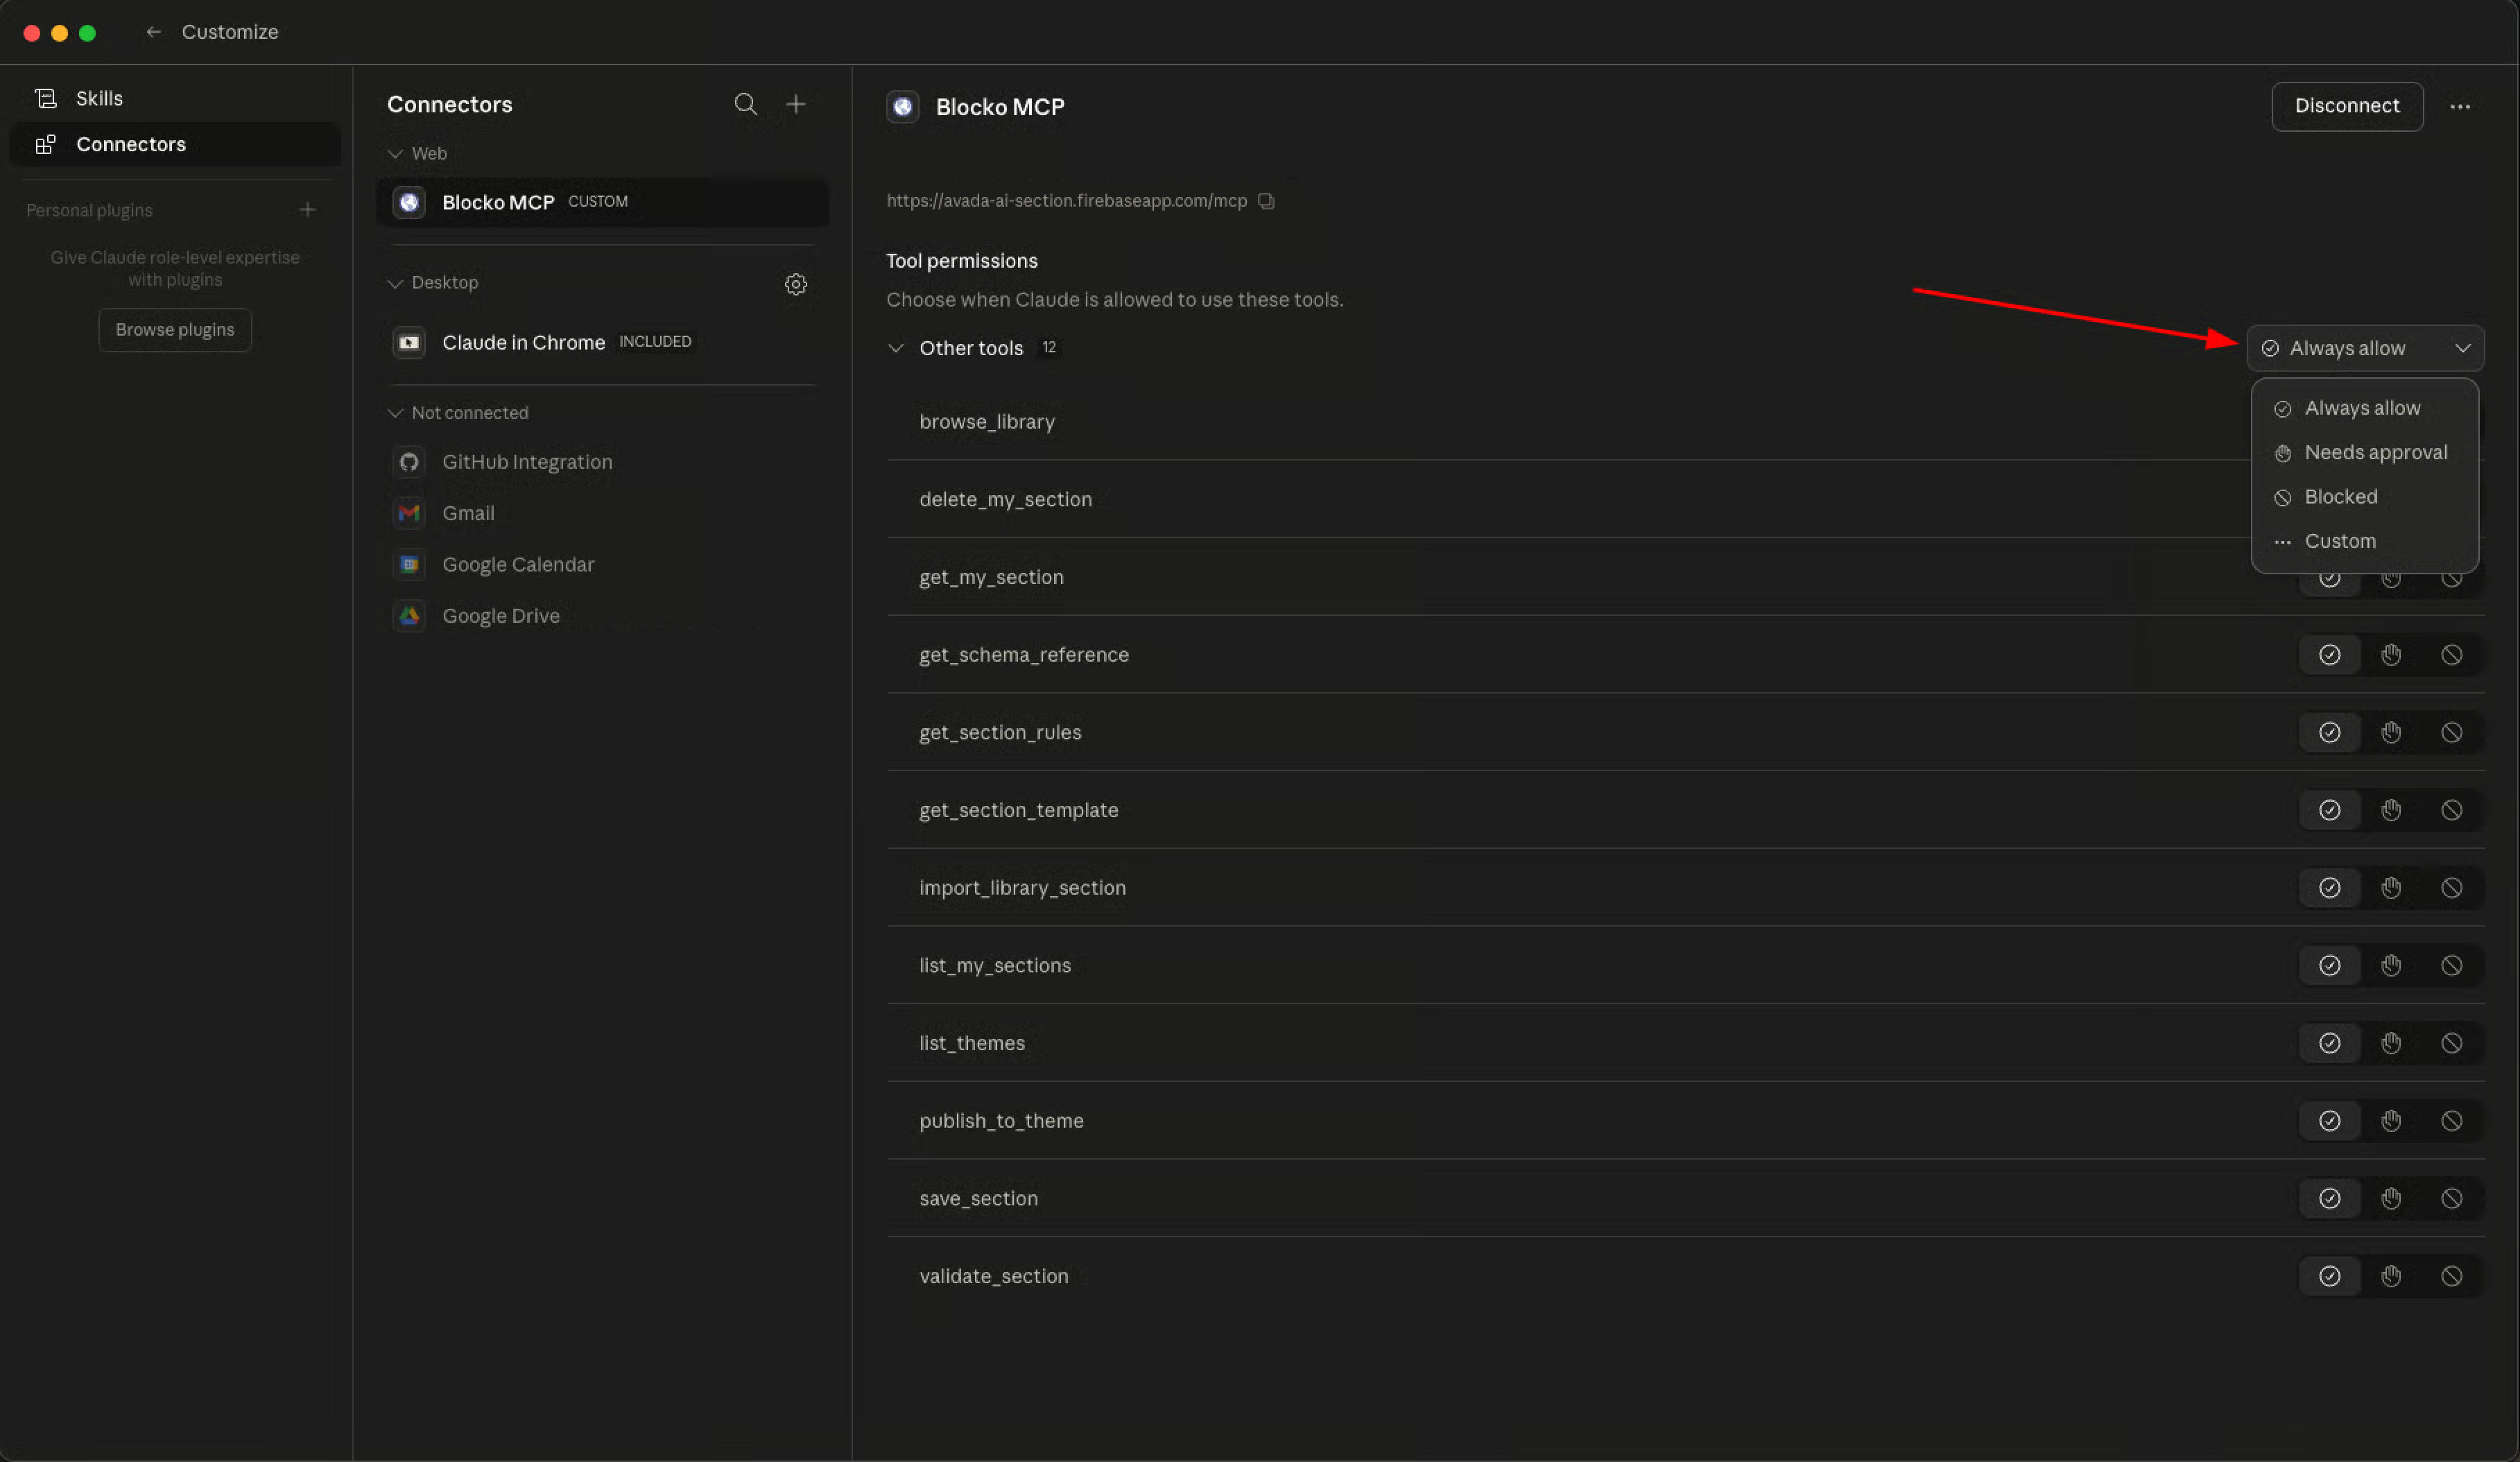Click the Blocko MCP header icon
Image resolution: width=2520 pixels, height=1462 pixels.
[x=903, y=107]
